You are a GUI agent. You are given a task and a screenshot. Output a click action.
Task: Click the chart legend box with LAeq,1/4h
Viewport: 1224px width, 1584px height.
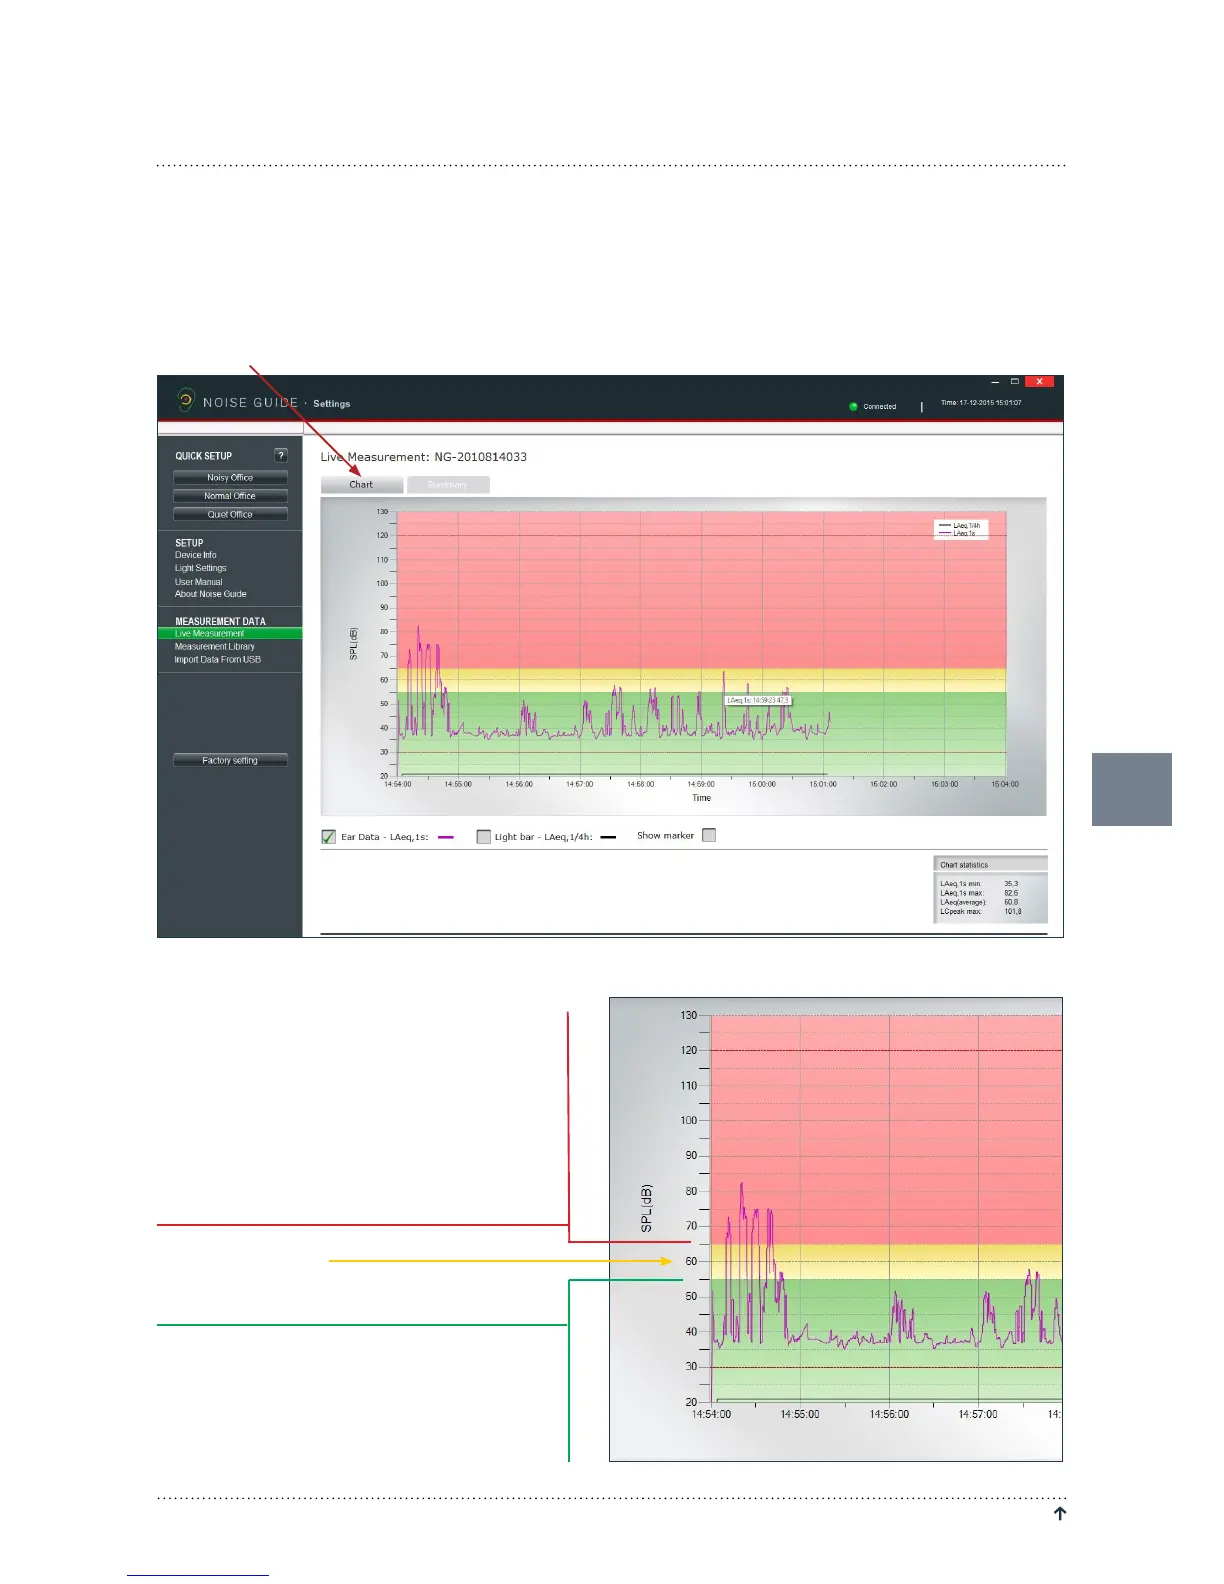click(x=961, y=530)
